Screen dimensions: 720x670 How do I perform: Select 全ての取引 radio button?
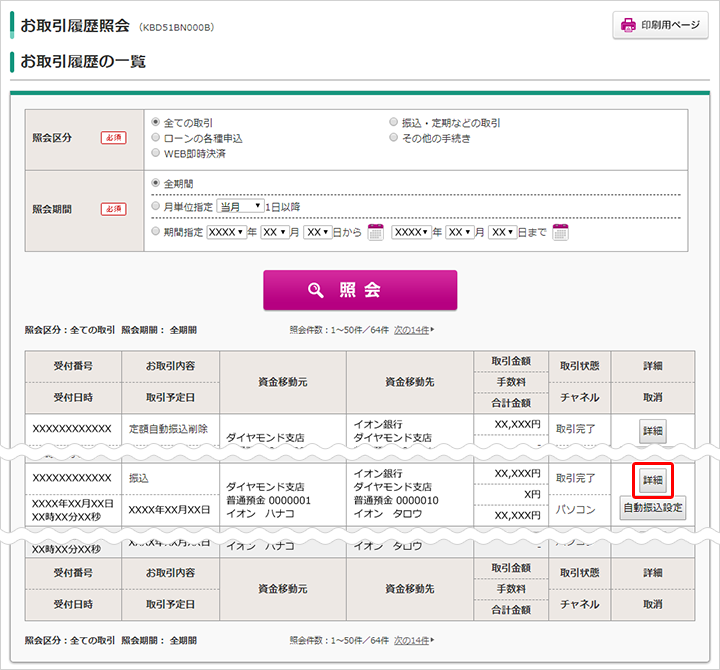(x=156, y=122)
